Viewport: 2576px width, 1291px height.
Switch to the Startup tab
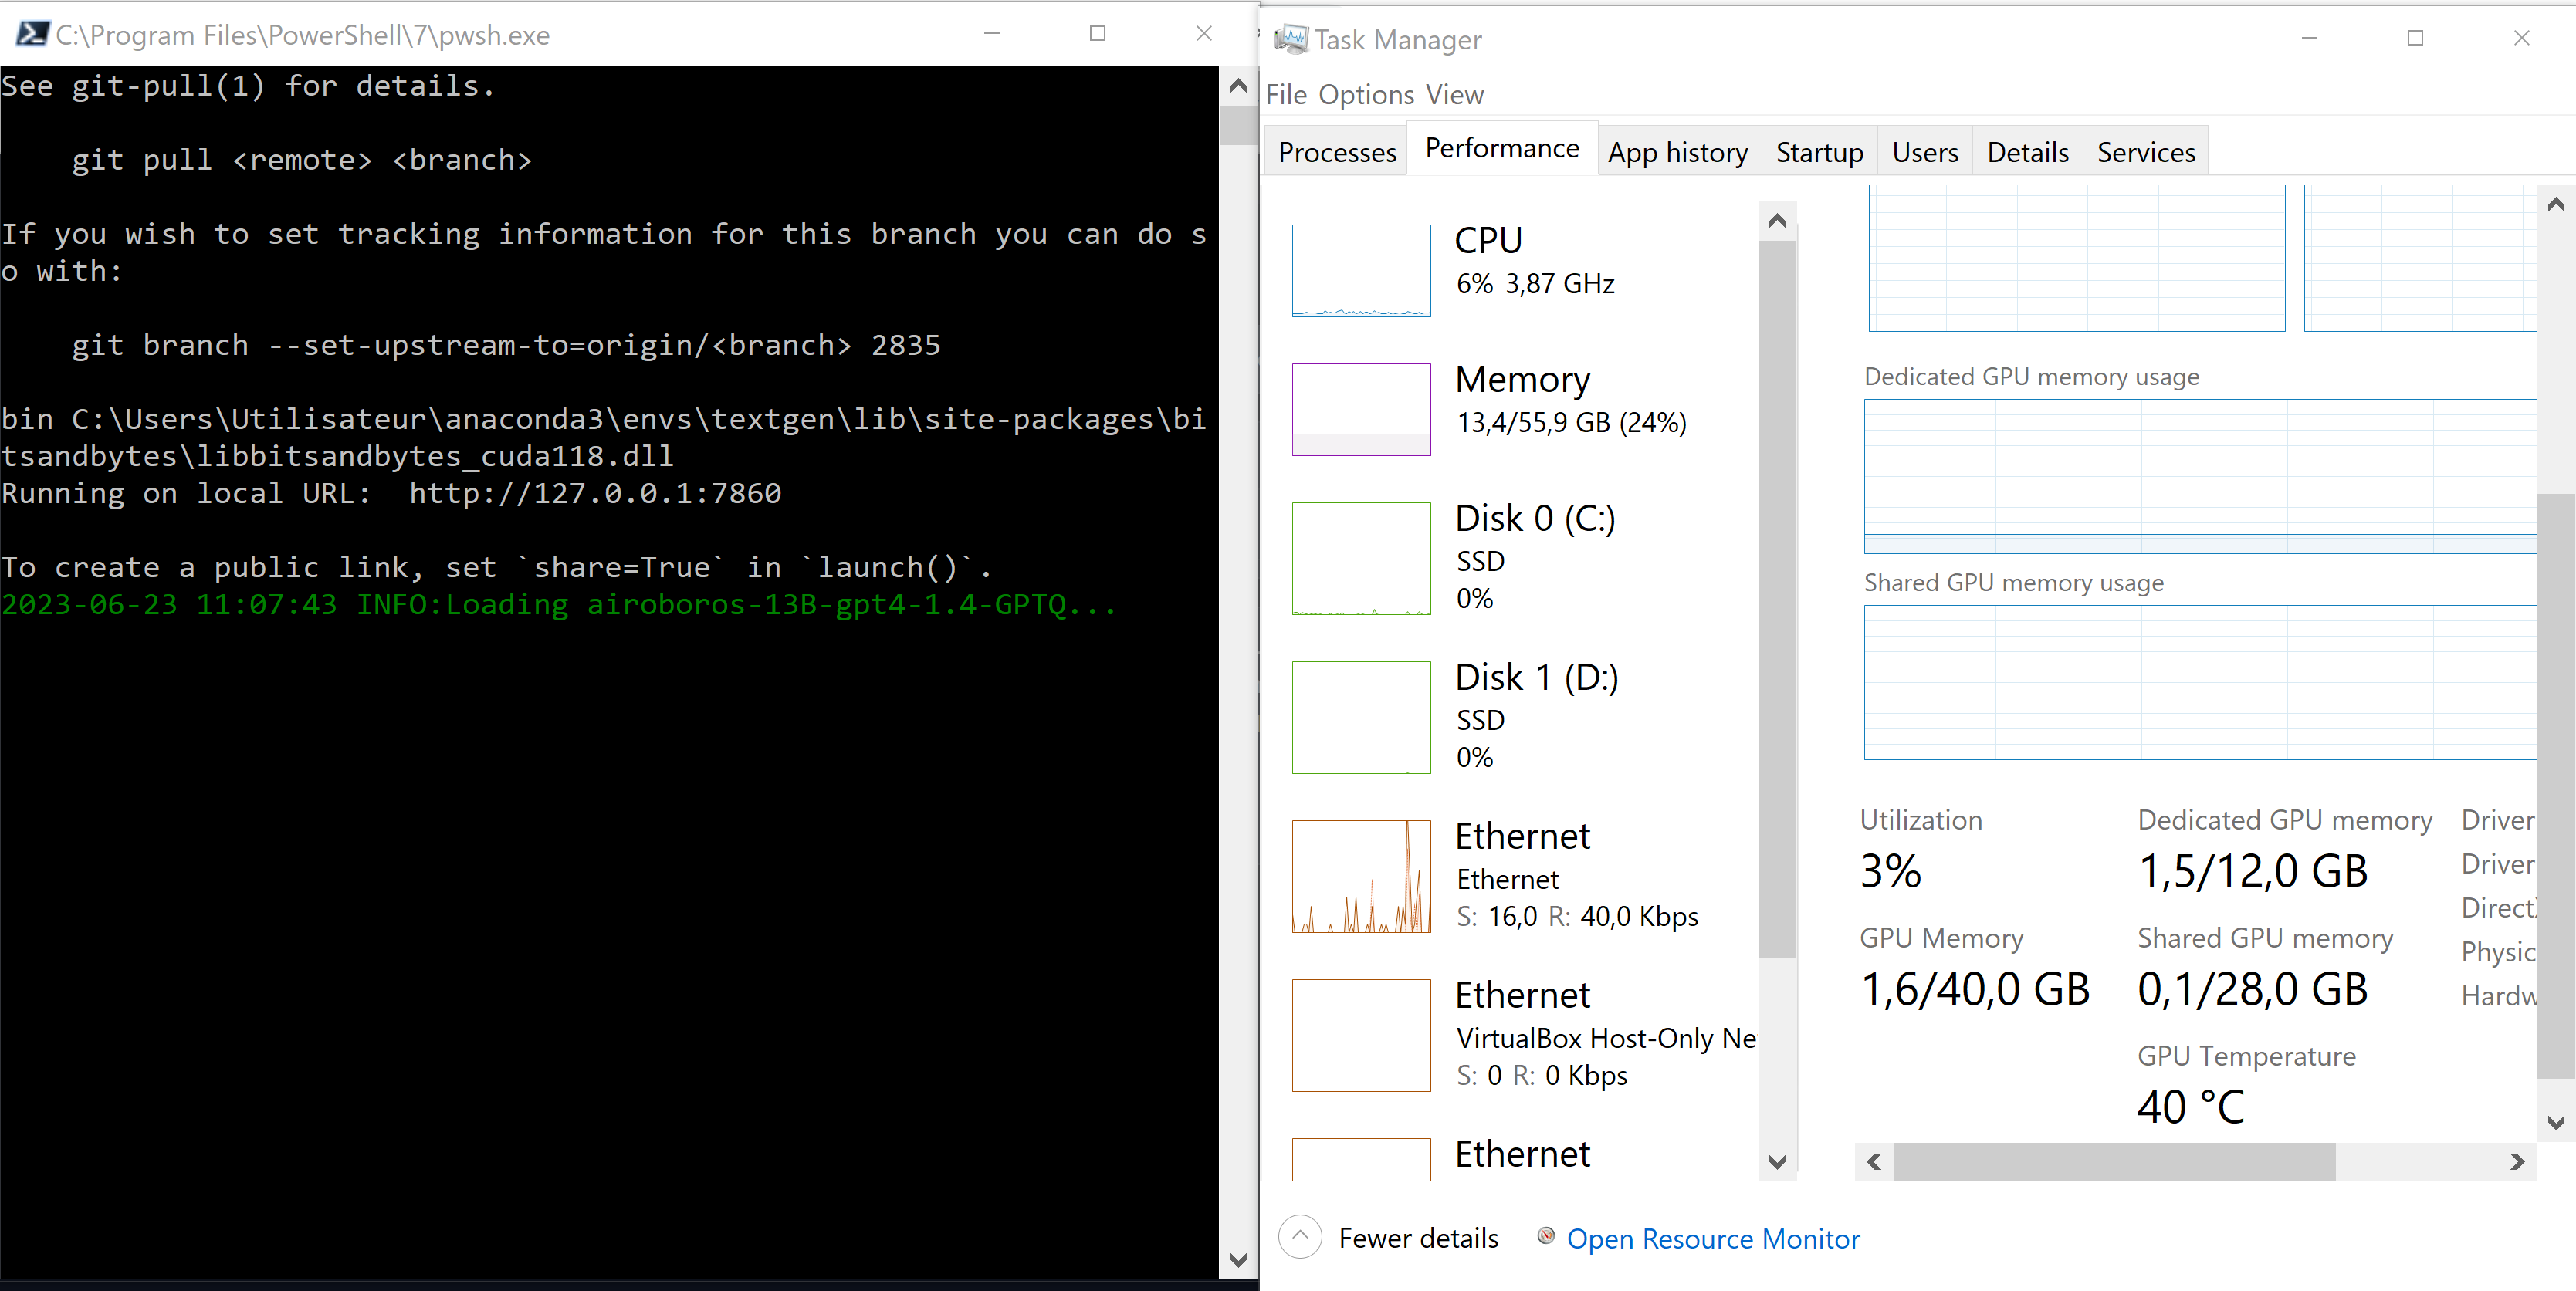point(1819,151)
